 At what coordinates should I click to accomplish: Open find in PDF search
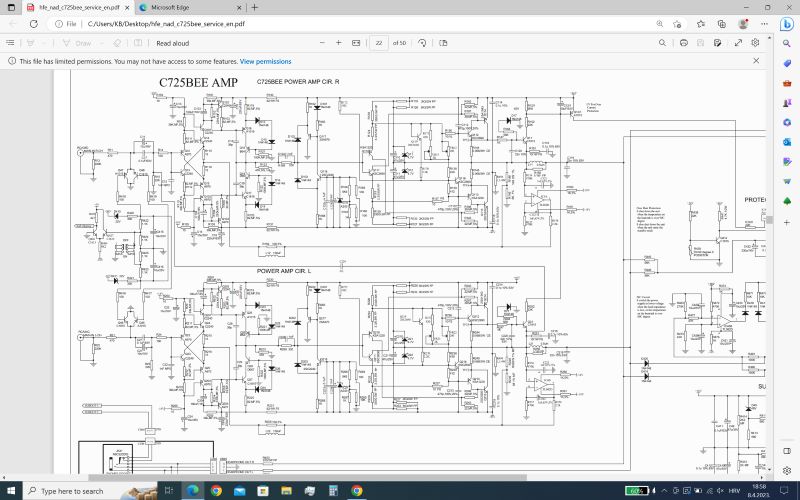coord(662,43)
